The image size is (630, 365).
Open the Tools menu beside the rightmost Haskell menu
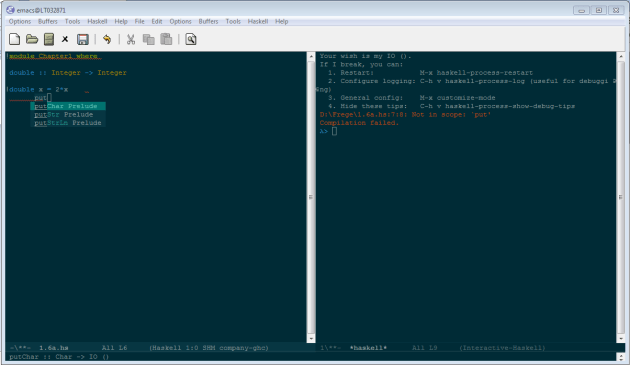233,21
